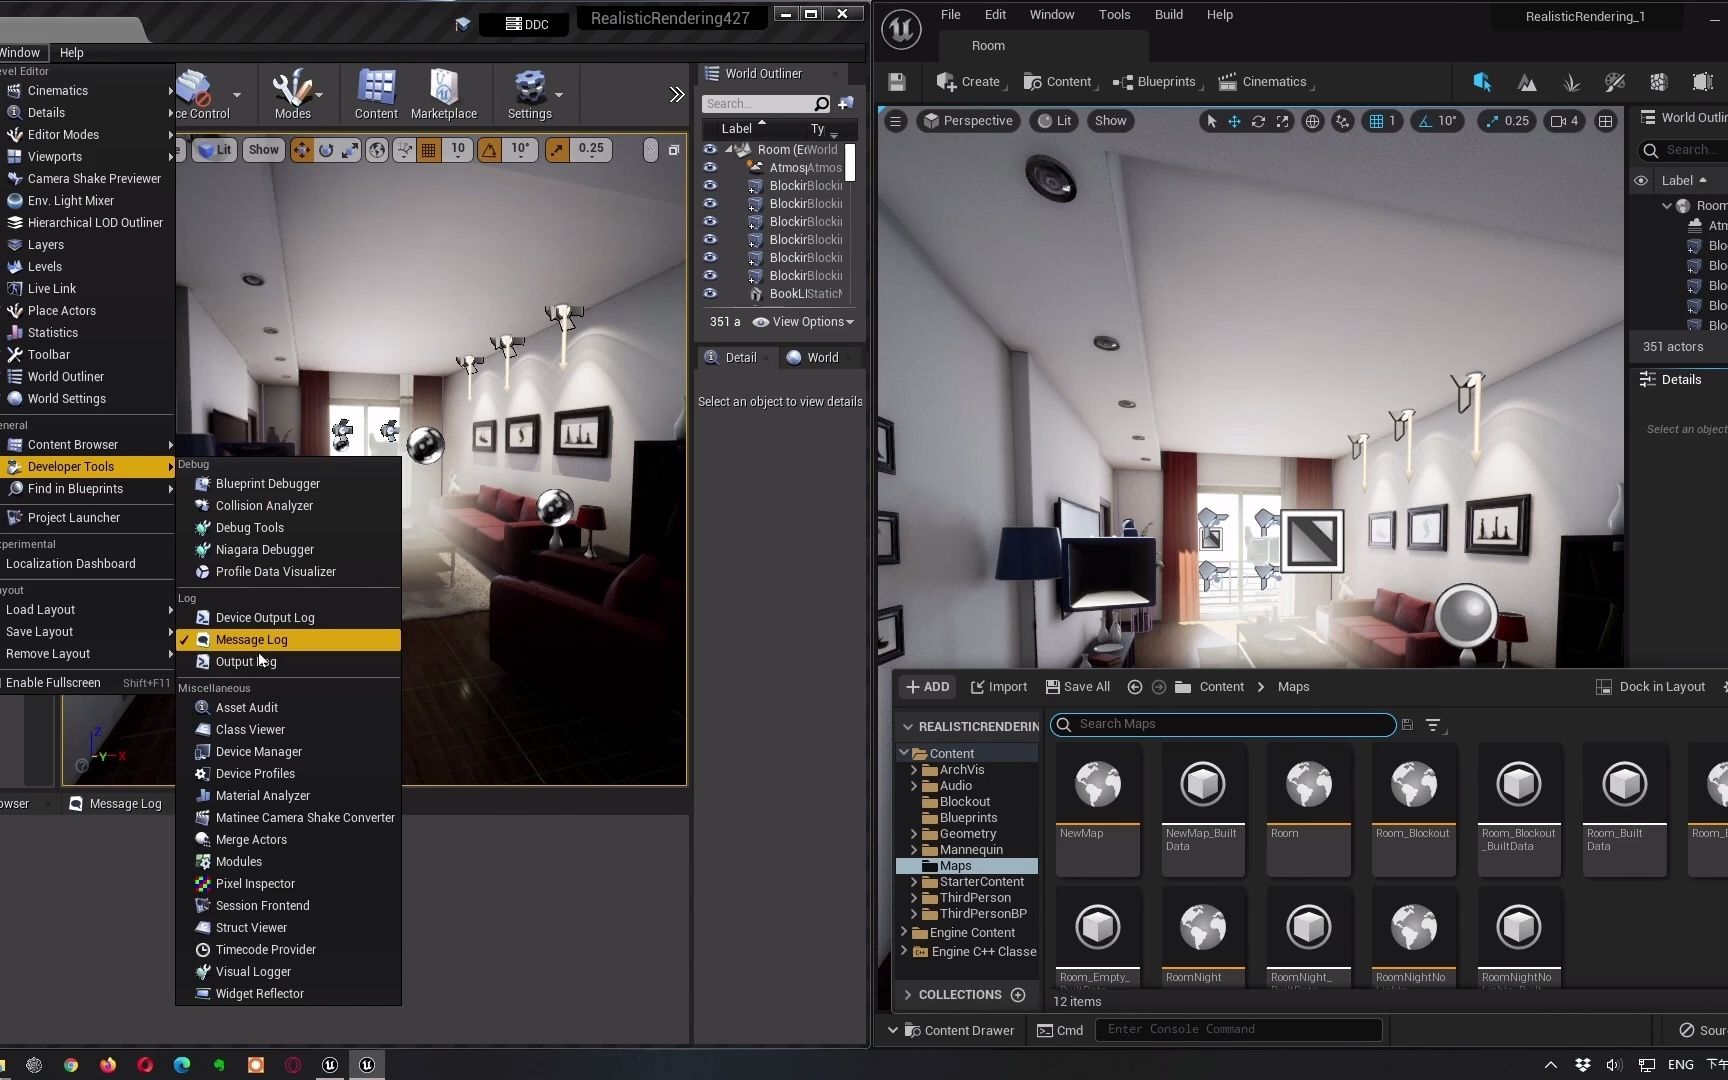Open the Blueprints dropdown in UE5 toolbar

[1156, 82]
